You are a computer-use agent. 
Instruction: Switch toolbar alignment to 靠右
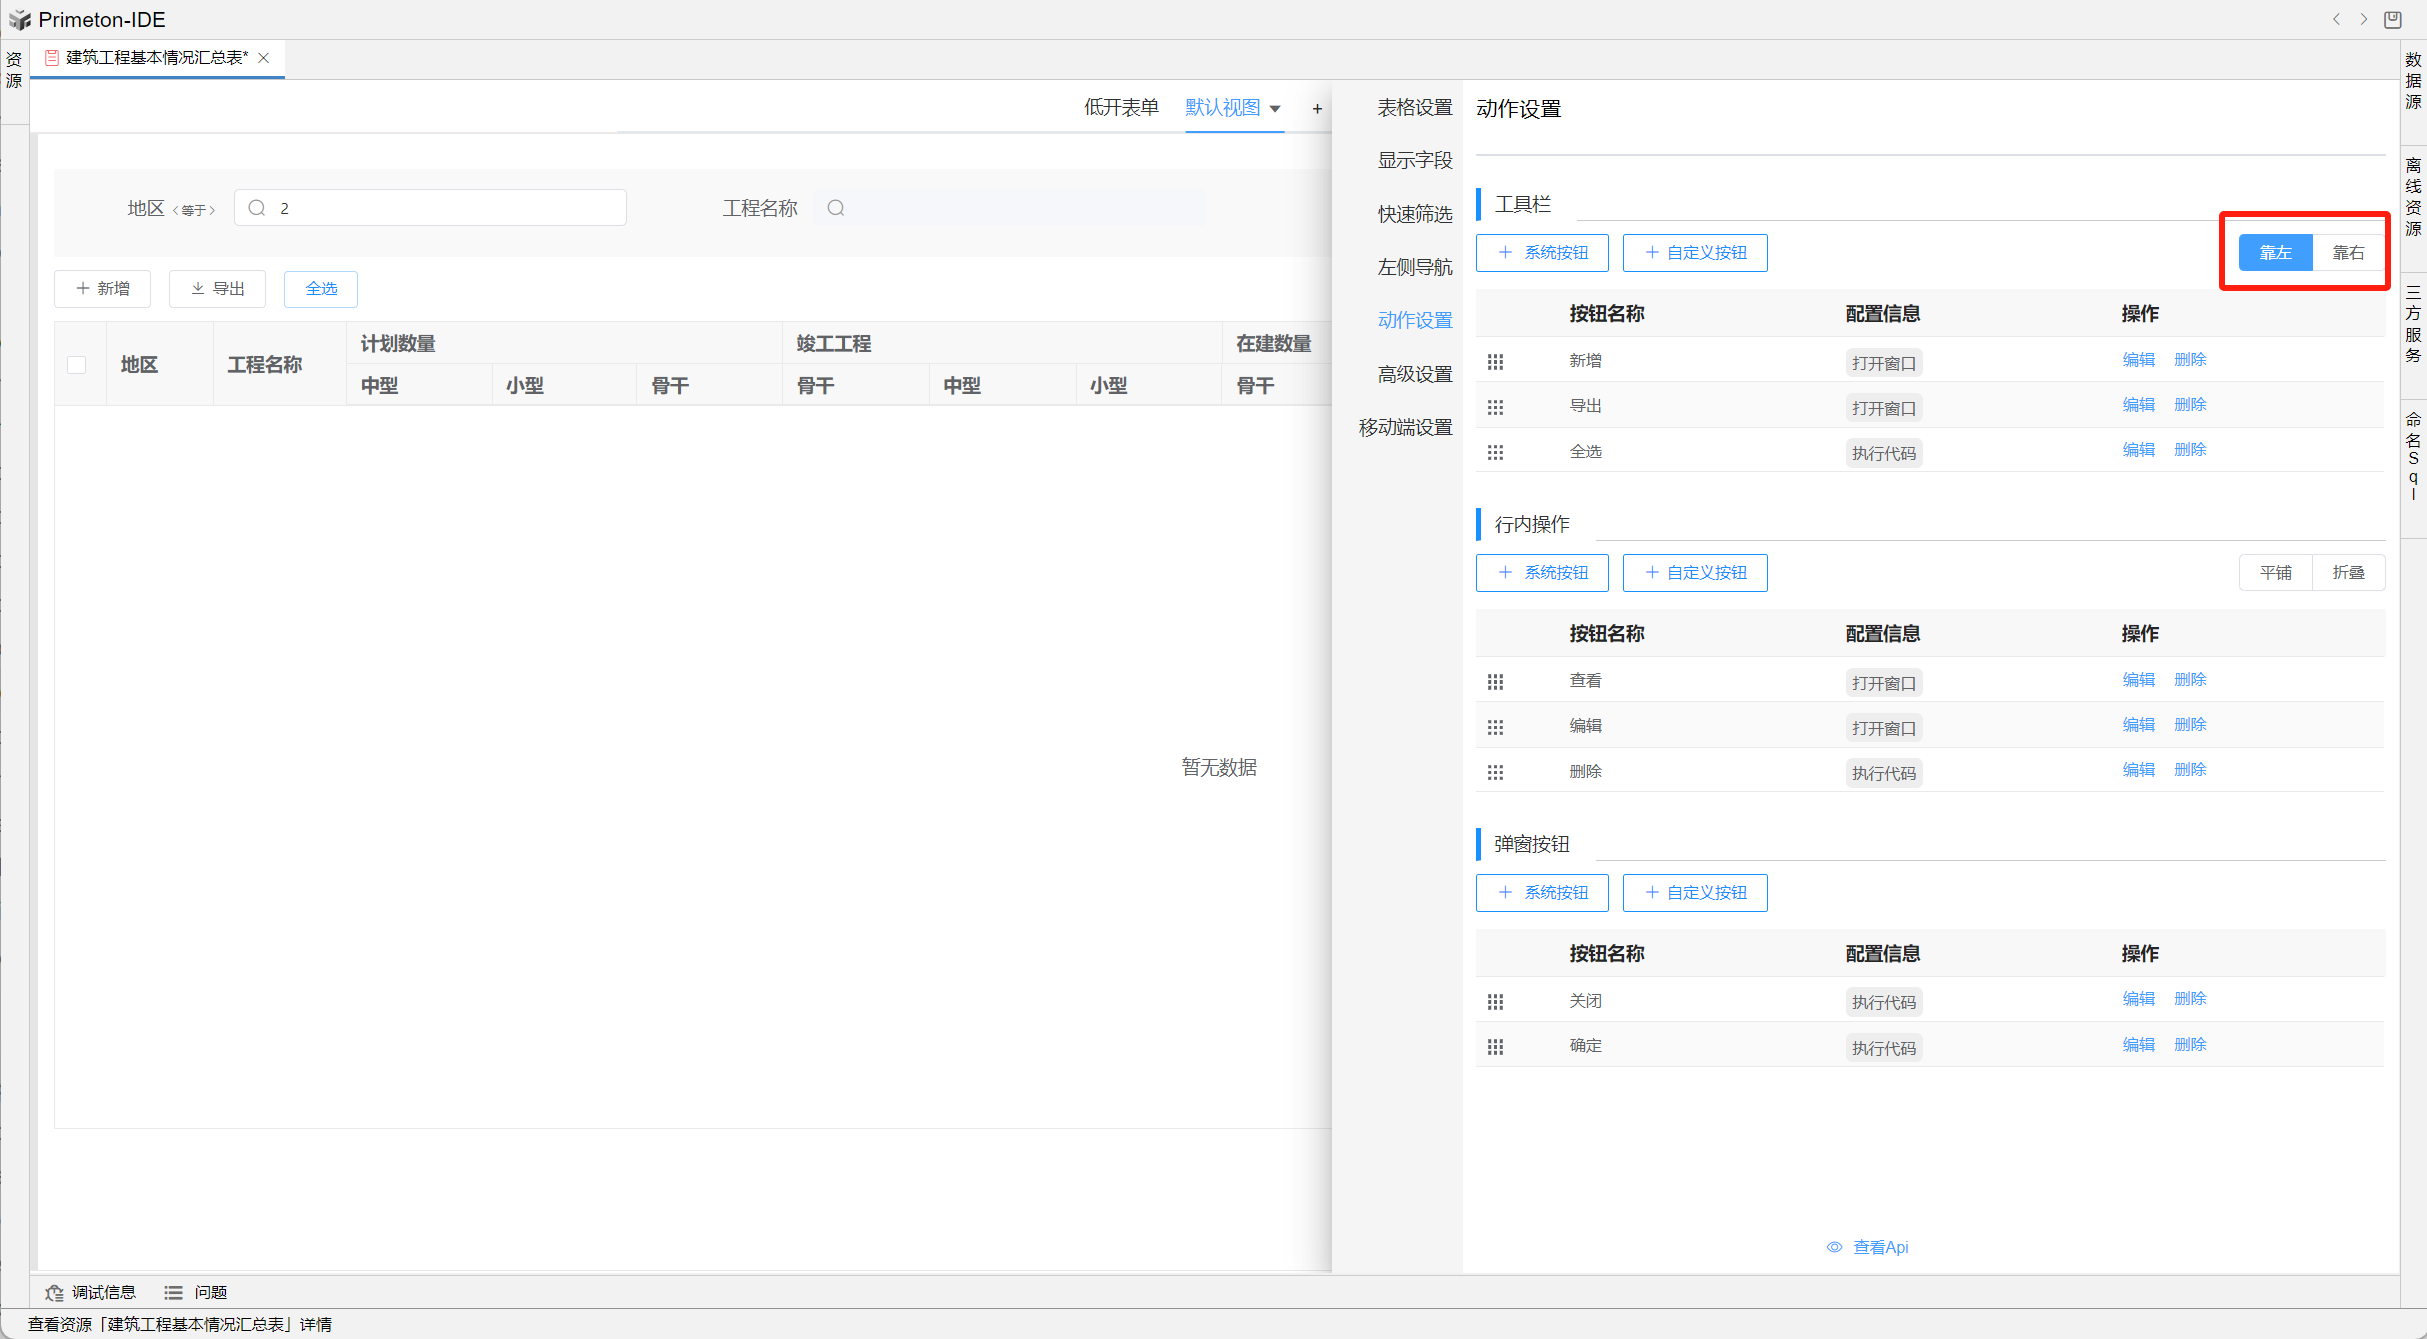2347,252
